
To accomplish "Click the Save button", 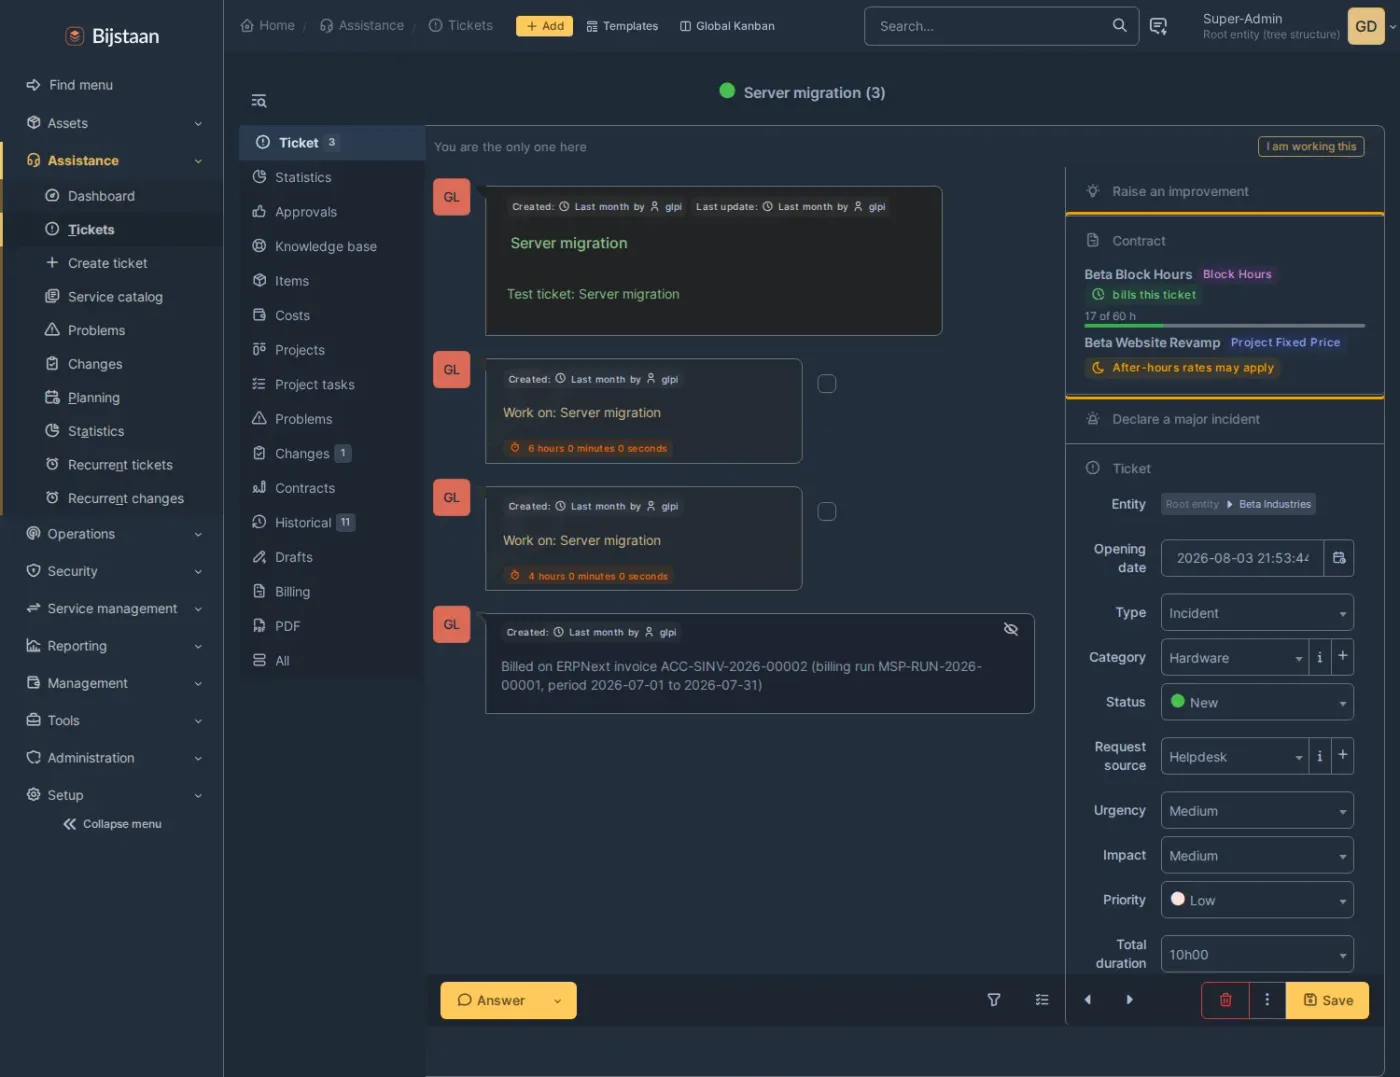I will click(x=1327, y=1000).
